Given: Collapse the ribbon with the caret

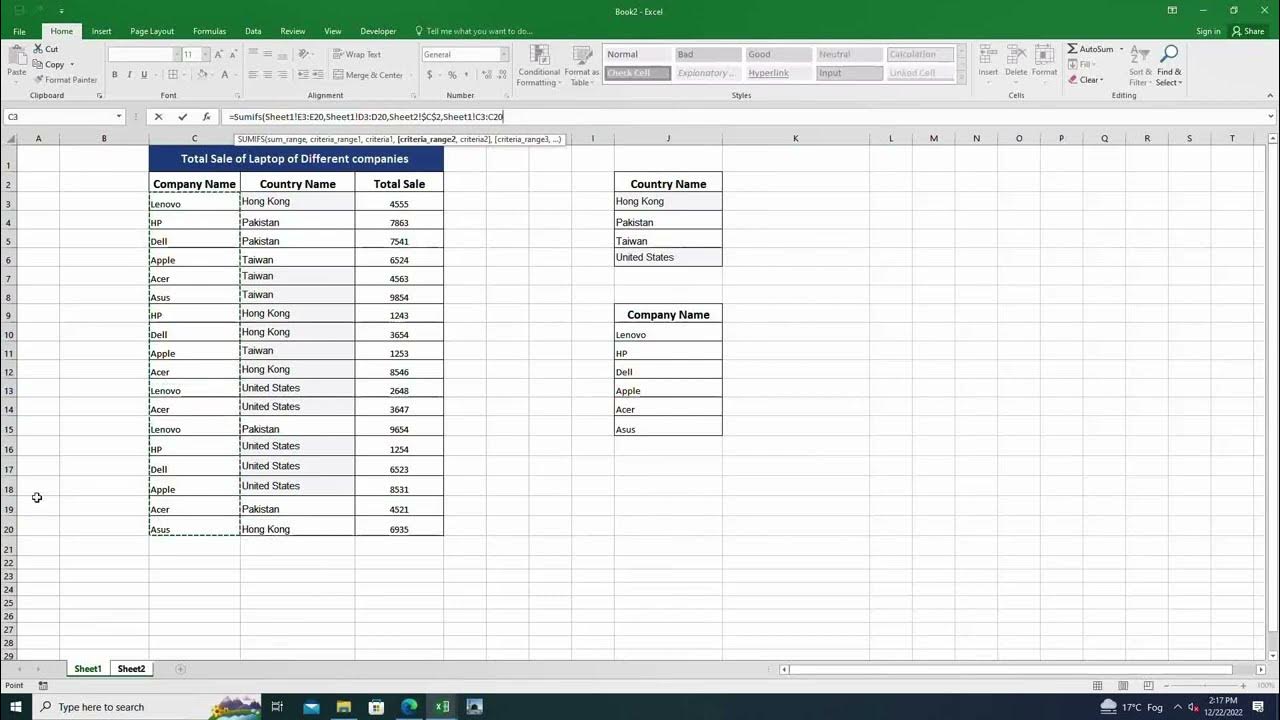Looking at the screenshot, I should [1270, 96].
